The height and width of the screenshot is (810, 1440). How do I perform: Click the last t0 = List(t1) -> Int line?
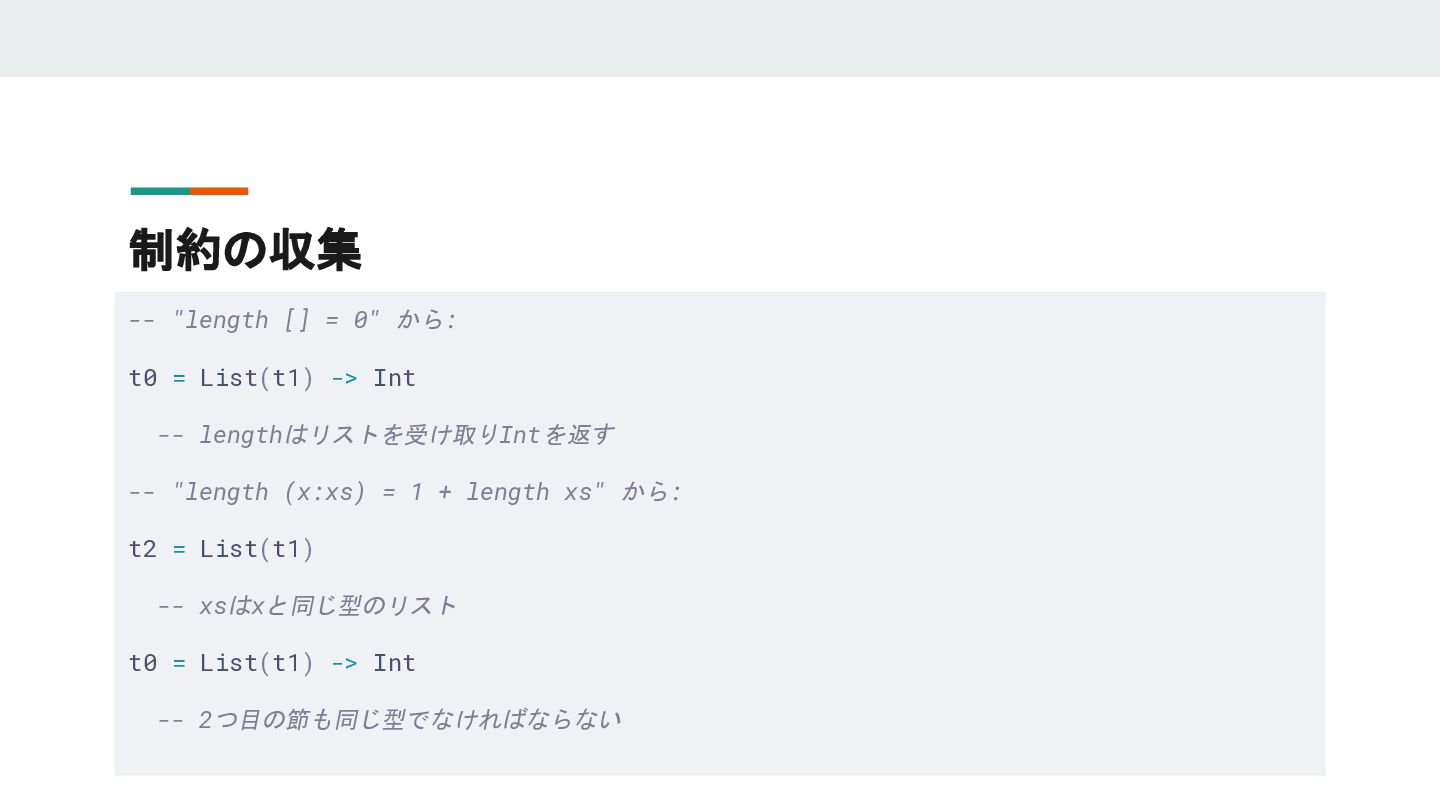[272, 663]
